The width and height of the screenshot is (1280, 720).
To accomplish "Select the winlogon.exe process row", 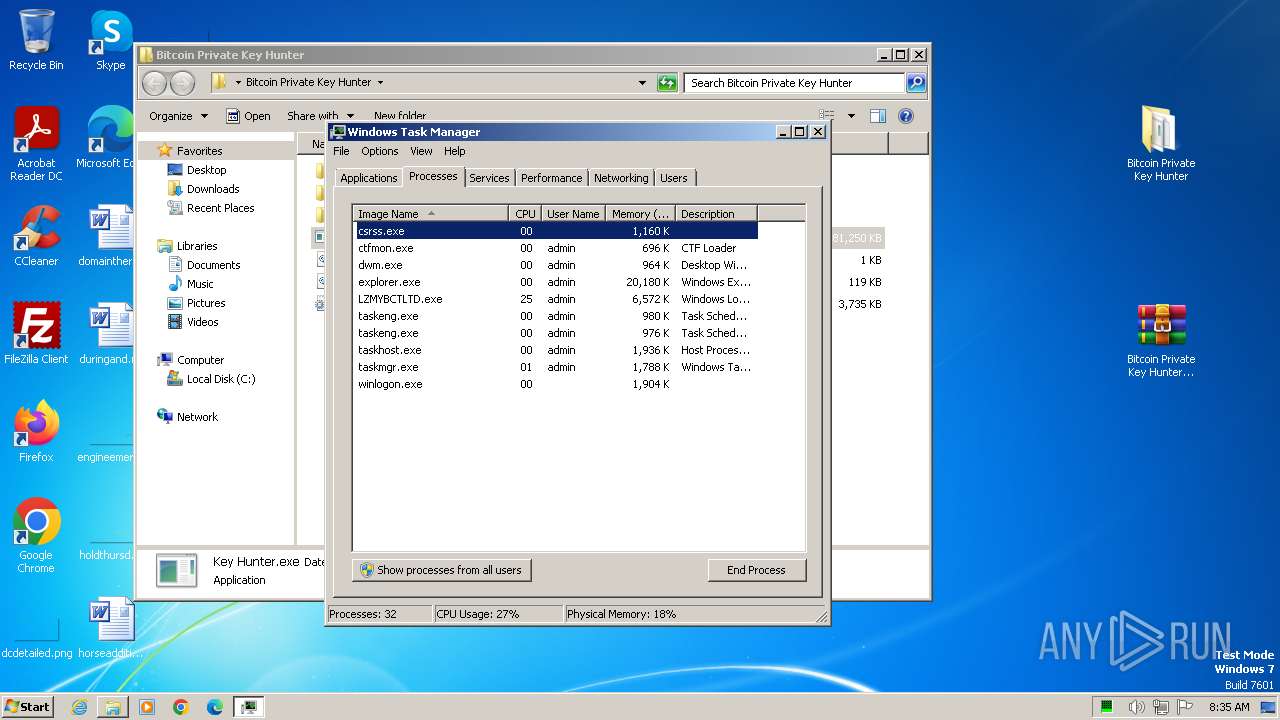I will pos(556,384).
